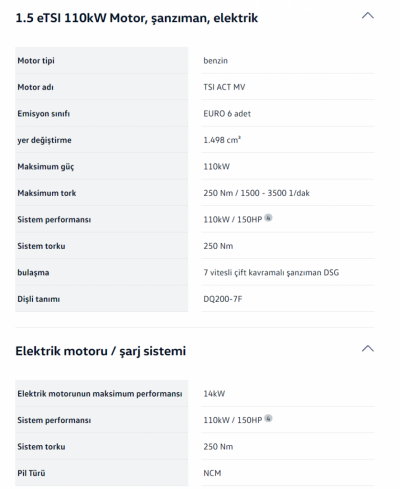400x489 pixels.
Task: Collapse the Elektrik motoru / şarj sistemi chevron
Action: (x=368, y=349)
